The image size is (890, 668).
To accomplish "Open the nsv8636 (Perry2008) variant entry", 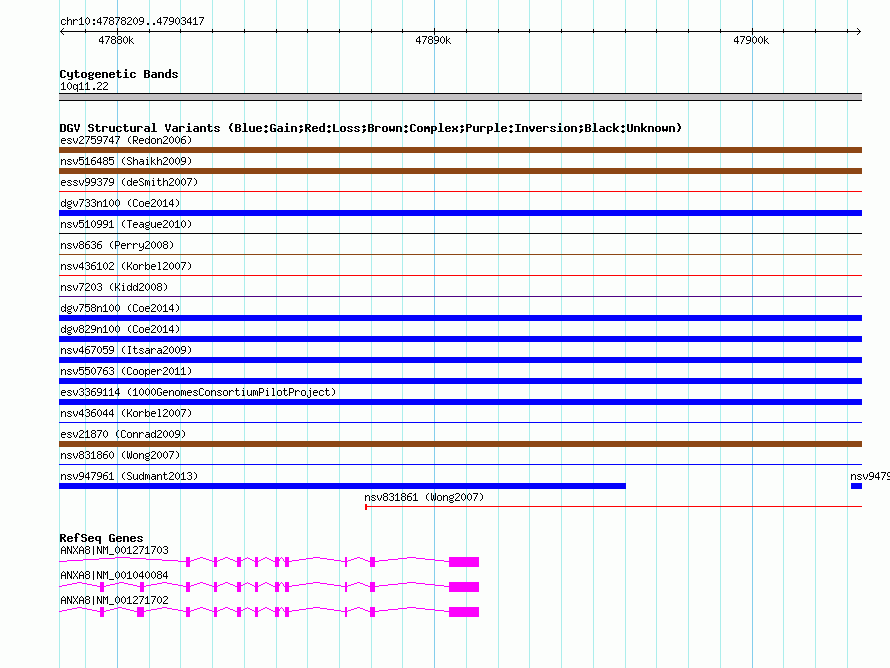I will 117,245.
